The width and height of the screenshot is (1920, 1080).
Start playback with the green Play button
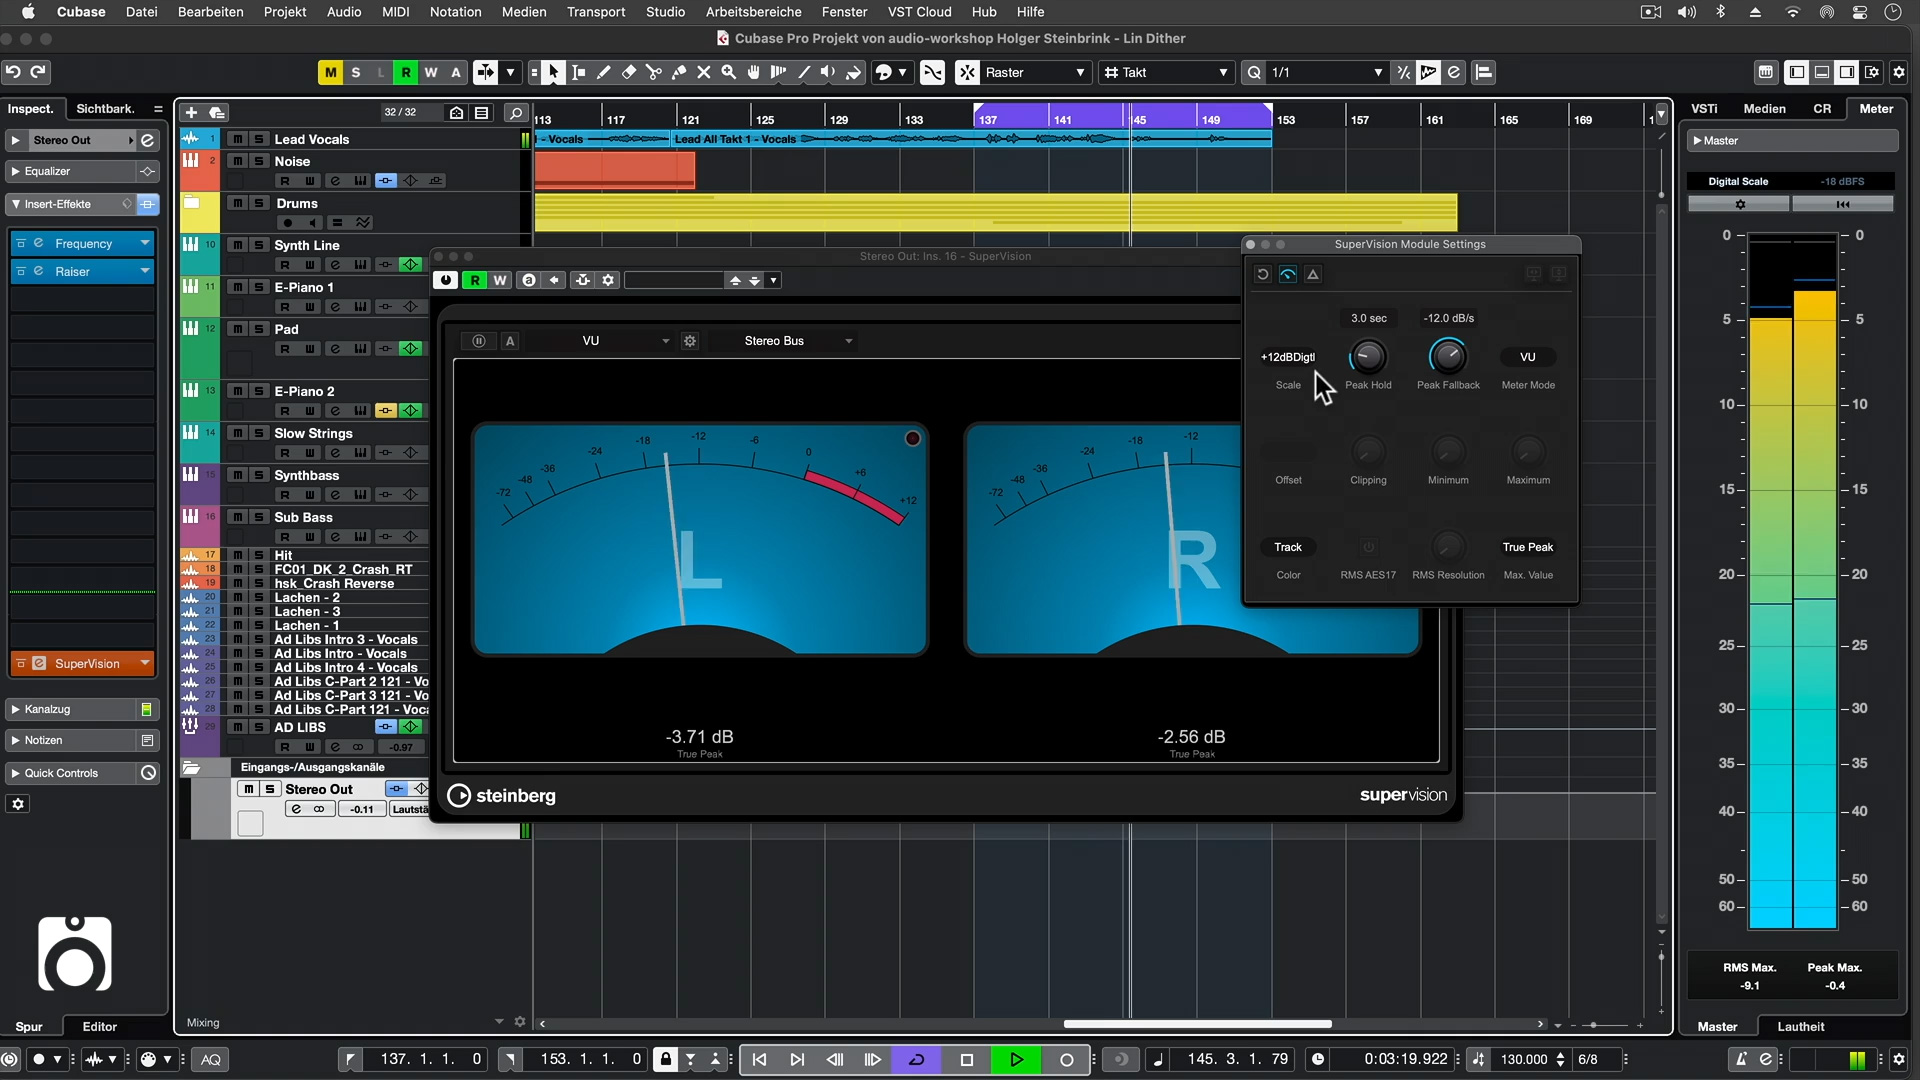point(1016,1060)
